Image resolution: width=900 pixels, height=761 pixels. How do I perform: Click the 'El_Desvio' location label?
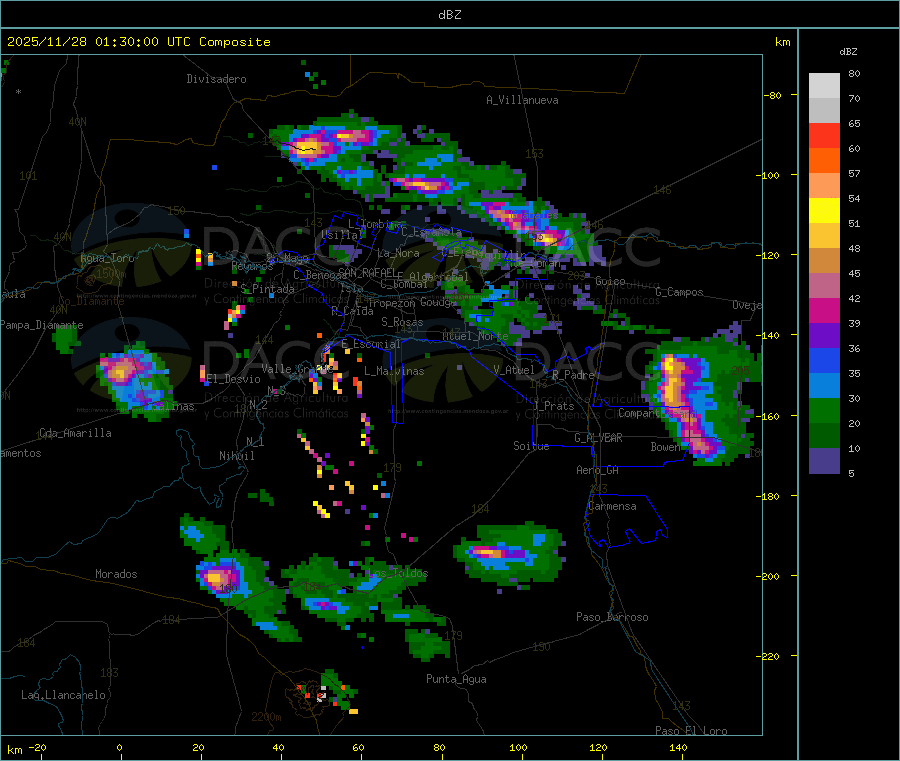click(x=234, y=379)
